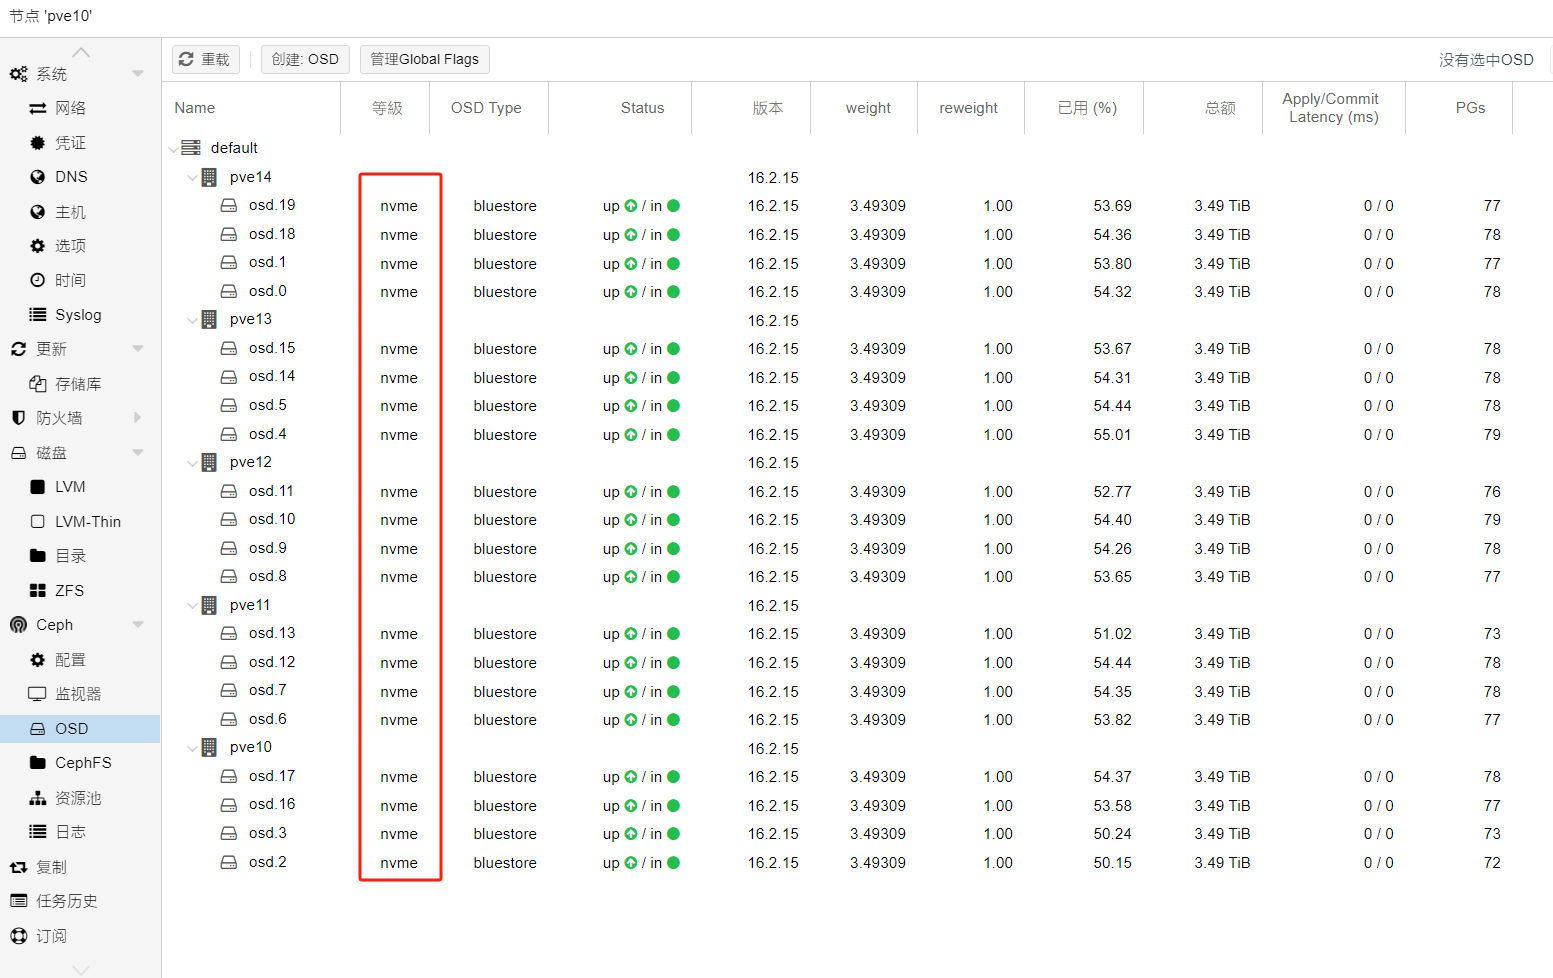Click the reload button

(x=205, y=59)
